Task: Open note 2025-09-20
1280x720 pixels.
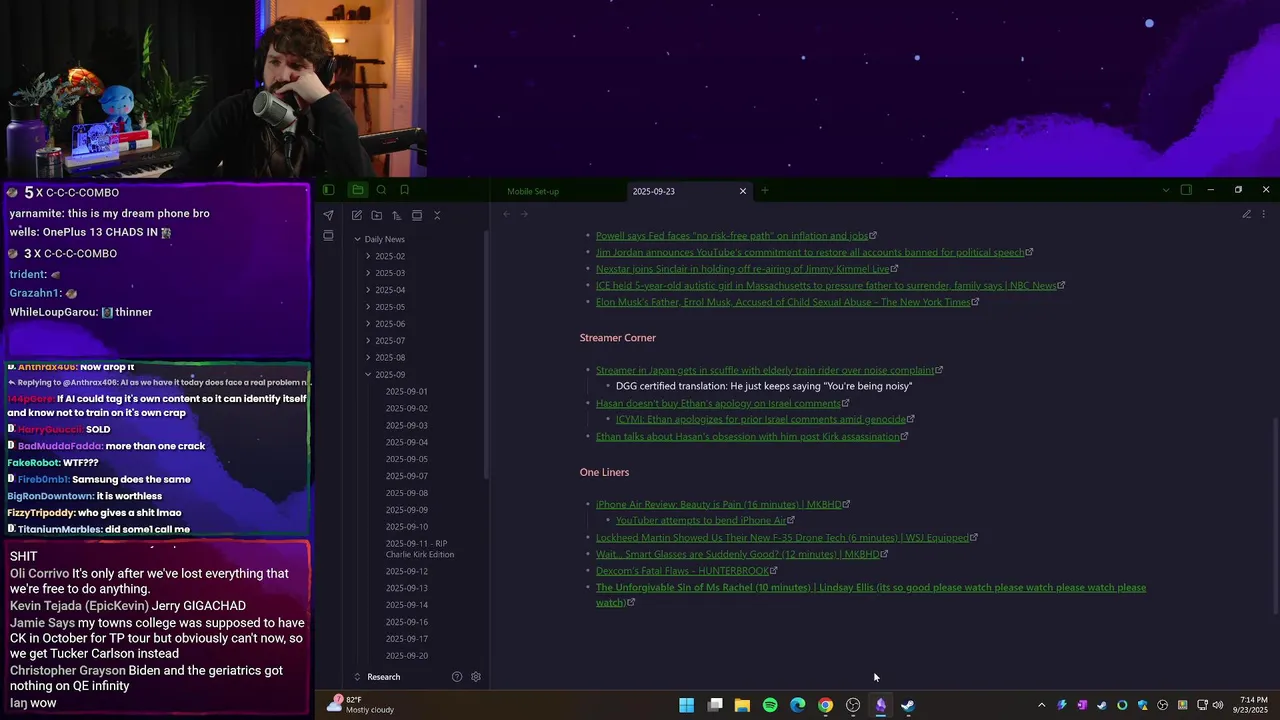Action: click(x=407, y=656)
